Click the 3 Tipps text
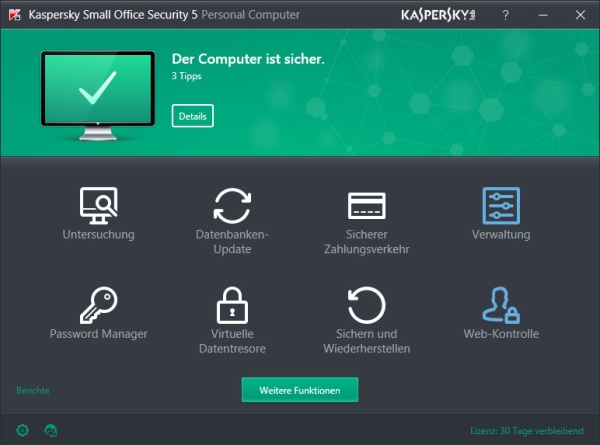 pos(186,76)
